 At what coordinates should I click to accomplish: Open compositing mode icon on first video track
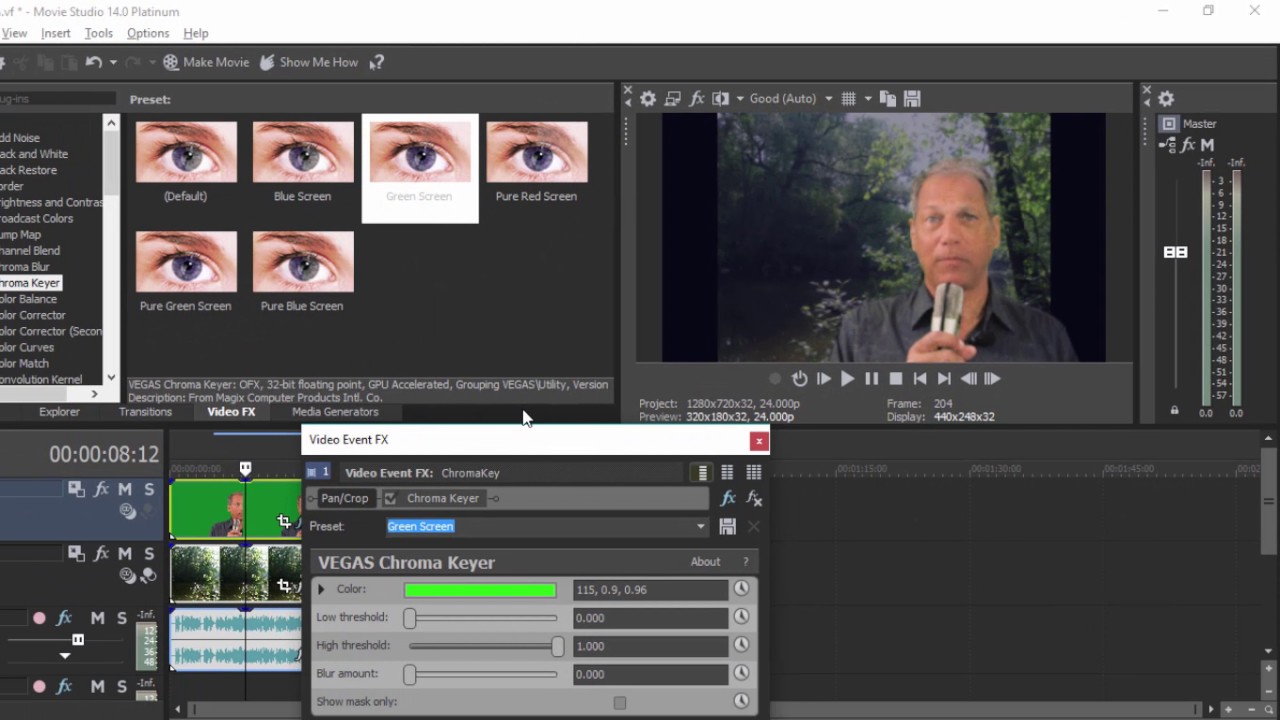pyautogui.click(x=76, y=489)
